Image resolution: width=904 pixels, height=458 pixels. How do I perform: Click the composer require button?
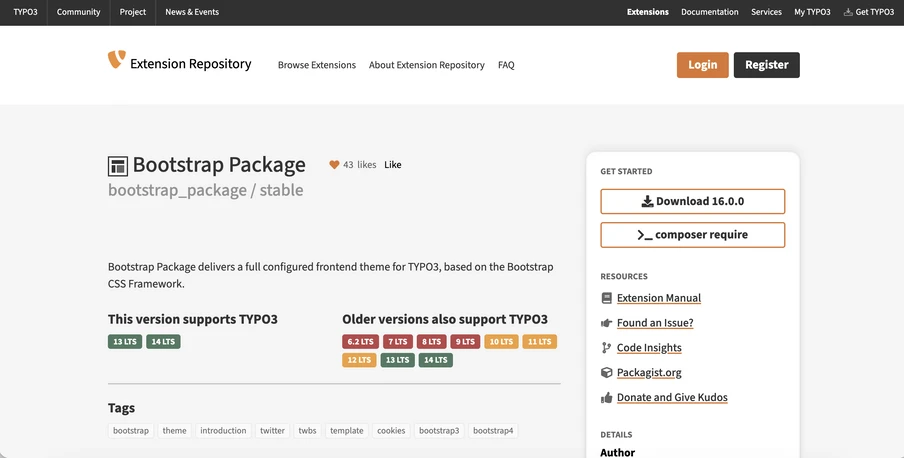[692, 235]
